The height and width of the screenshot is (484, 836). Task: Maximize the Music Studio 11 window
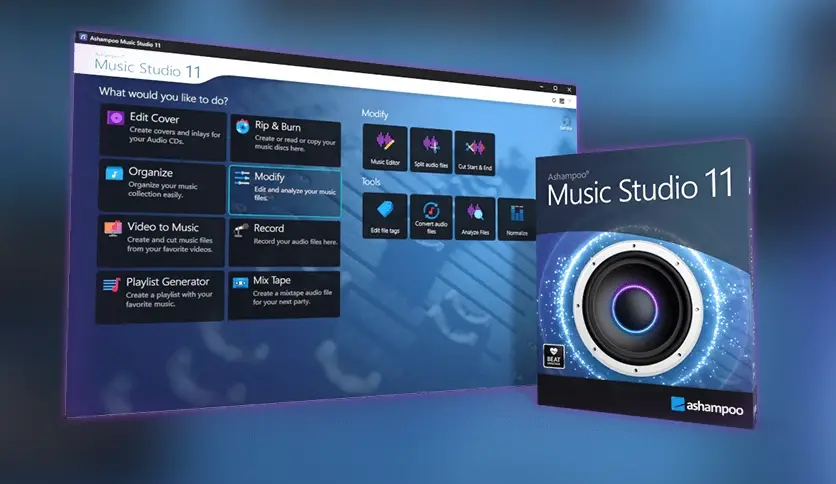coord(555,88)
